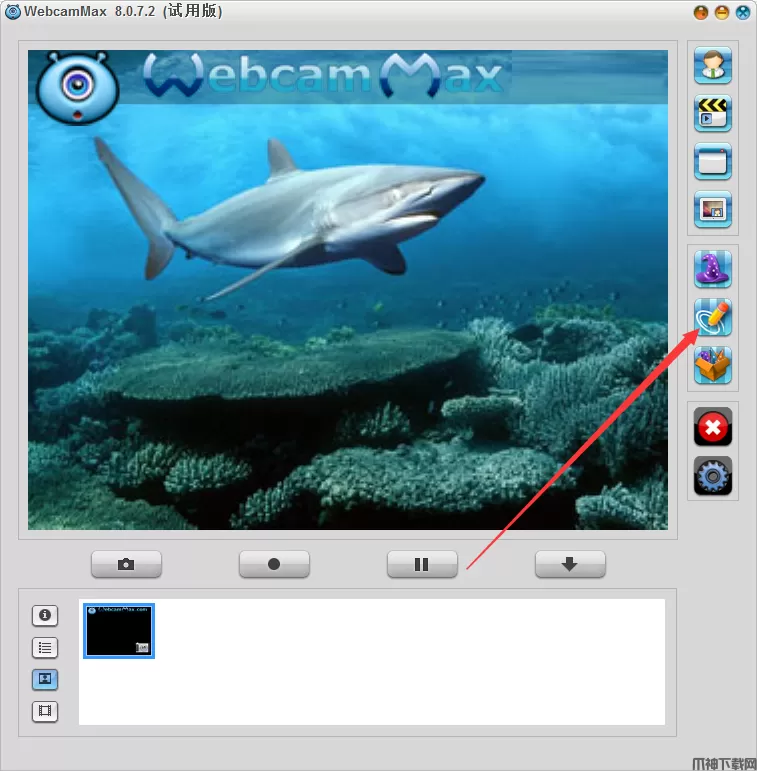Image resolution: width=757 pixels, height=771 pixels.
Task: Open the effects toolbox box icon
Action: pyautogui.click(x=713, y=365)
